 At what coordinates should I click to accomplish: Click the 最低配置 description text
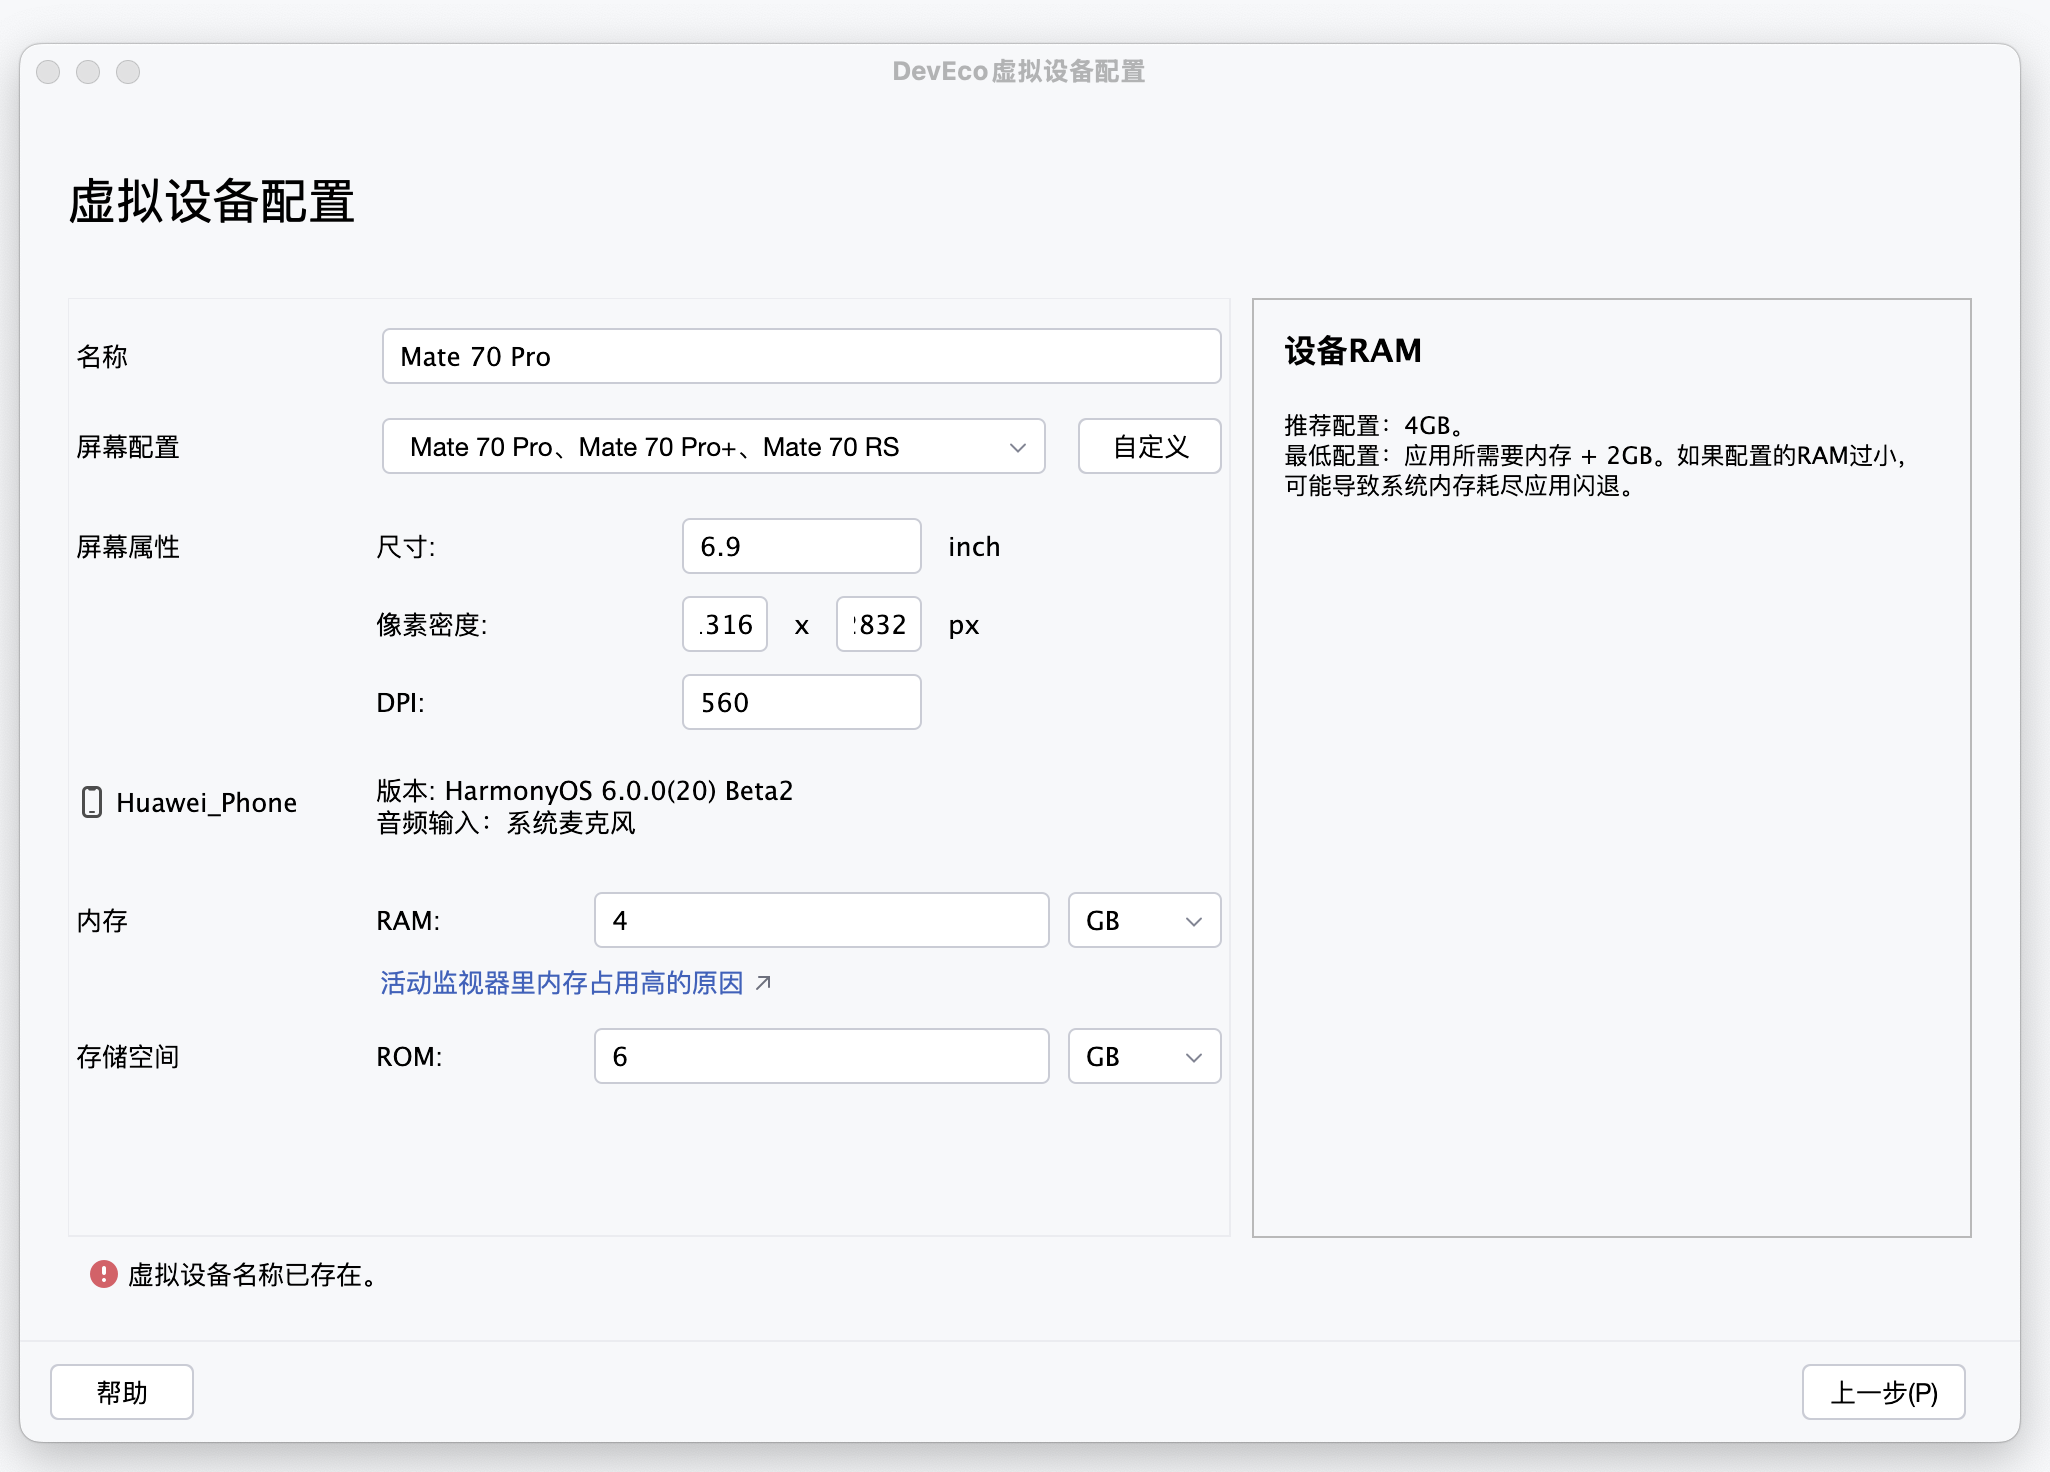[x=1597, y=471]
